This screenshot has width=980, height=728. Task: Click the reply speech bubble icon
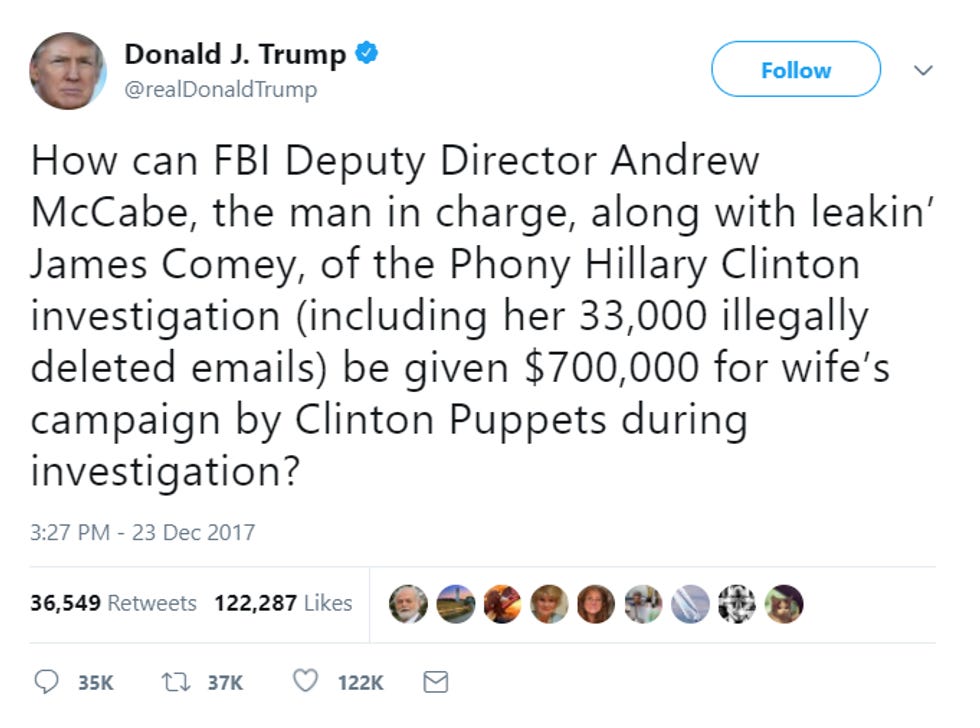[x=46, y=682]
